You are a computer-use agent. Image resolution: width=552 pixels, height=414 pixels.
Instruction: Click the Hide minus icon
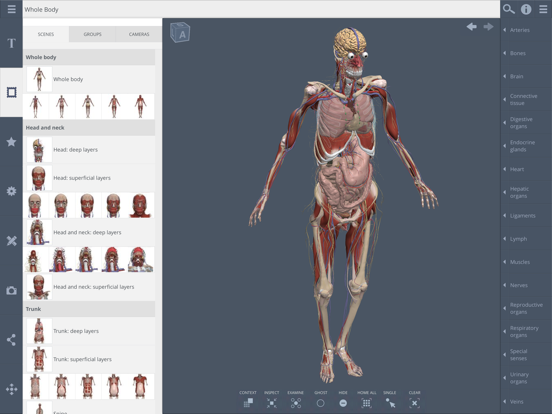pyautogui.click(x=343, y=403)
